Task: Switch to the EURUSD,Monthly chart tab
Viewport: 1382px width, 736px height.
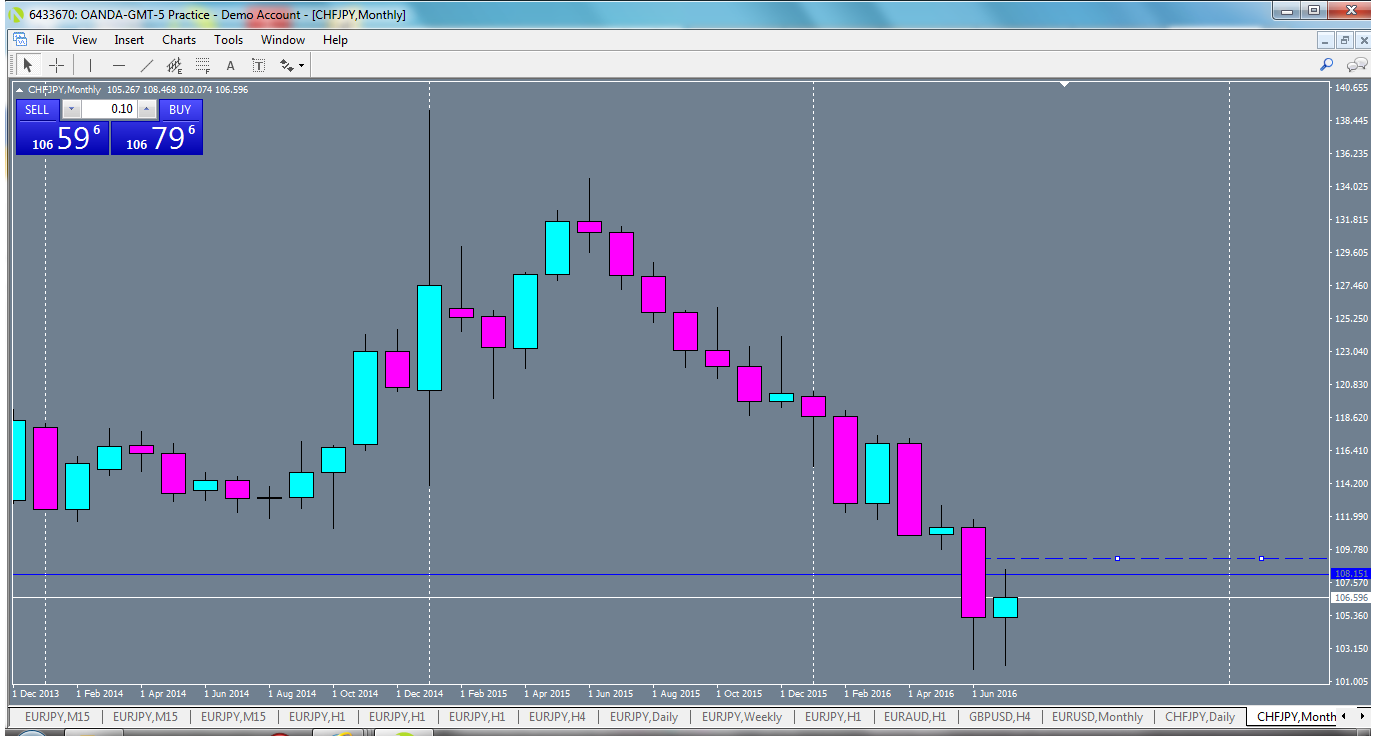Action: [1098, 717]
